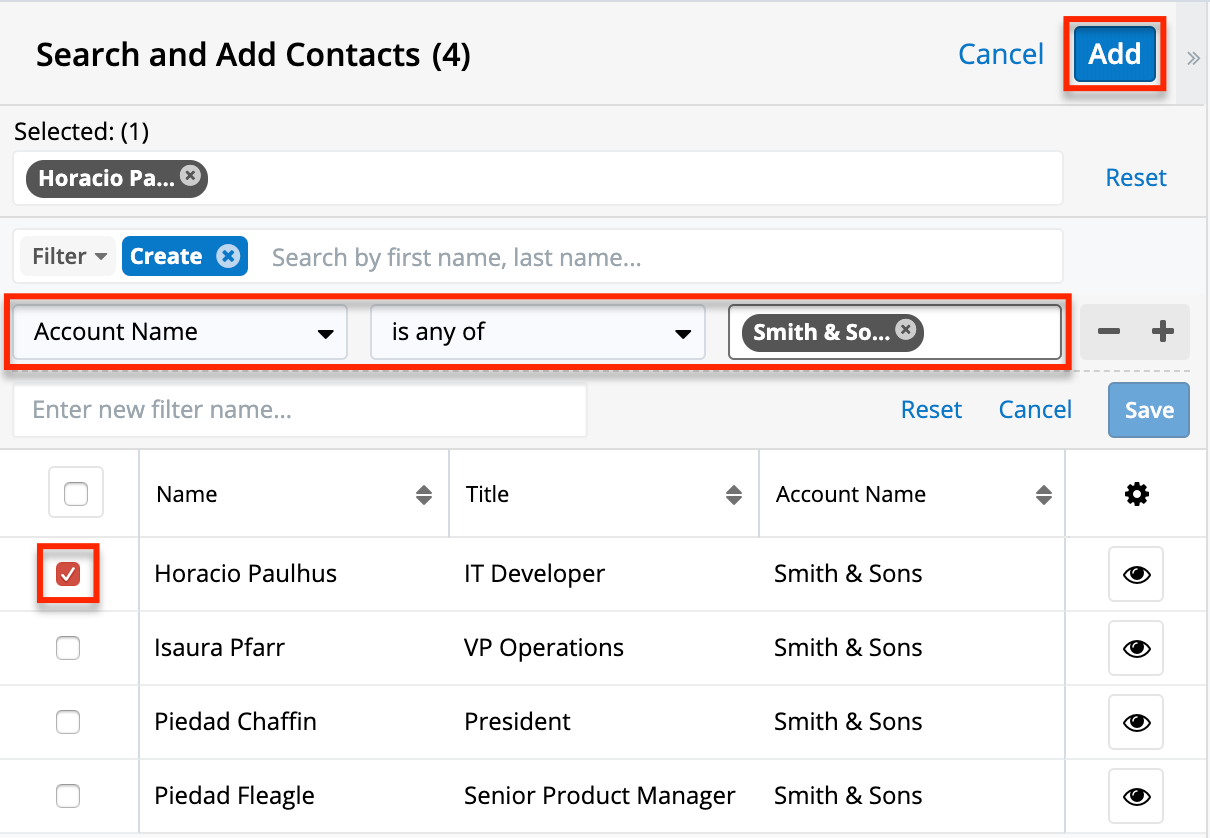Collapse the drawer using double chevron icon

1193,58
